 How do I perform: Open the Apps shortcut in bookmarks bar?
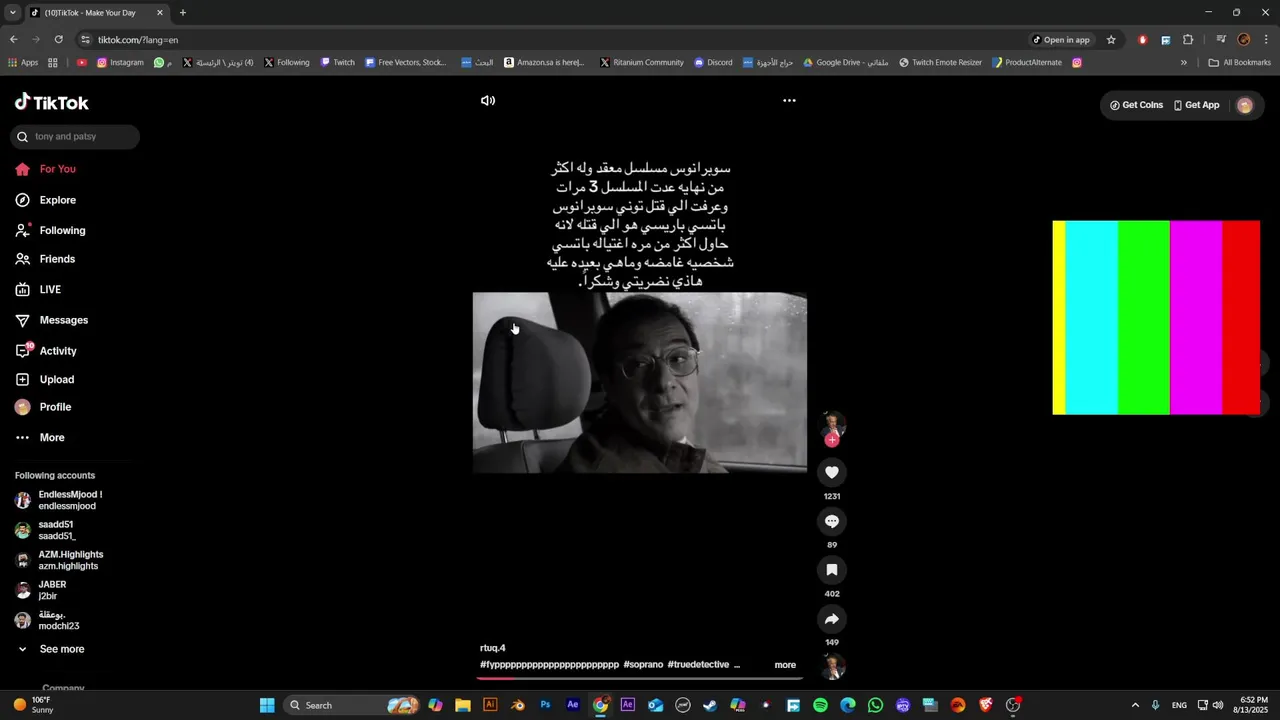coord(23,62)
